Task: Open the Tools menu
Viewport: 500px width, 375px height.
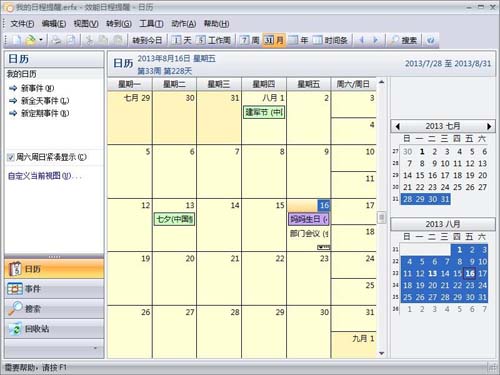Action: coord(151,24)
